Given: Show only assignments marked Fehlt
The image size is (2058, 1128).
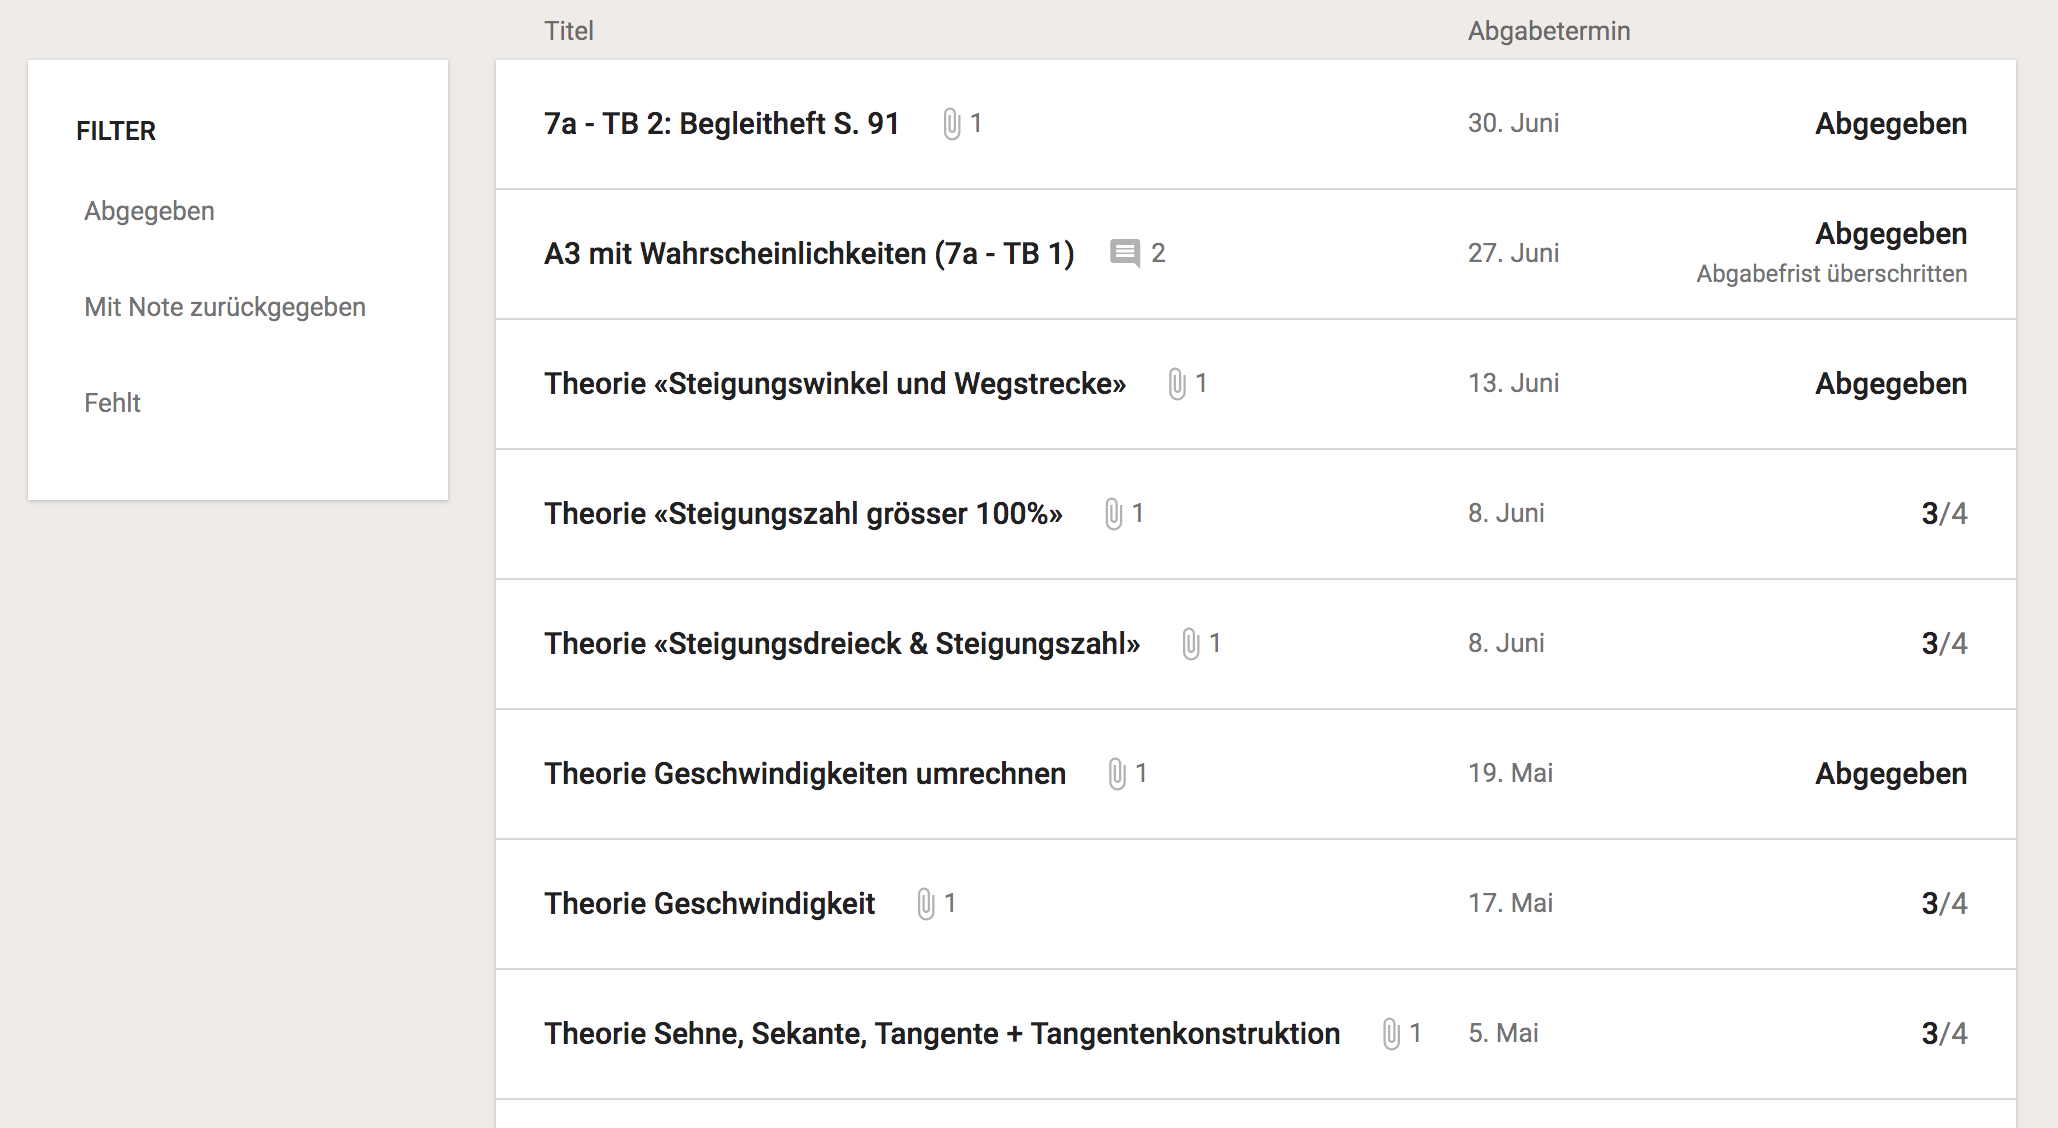Looking at the screenshot, I should click(112, 403).
